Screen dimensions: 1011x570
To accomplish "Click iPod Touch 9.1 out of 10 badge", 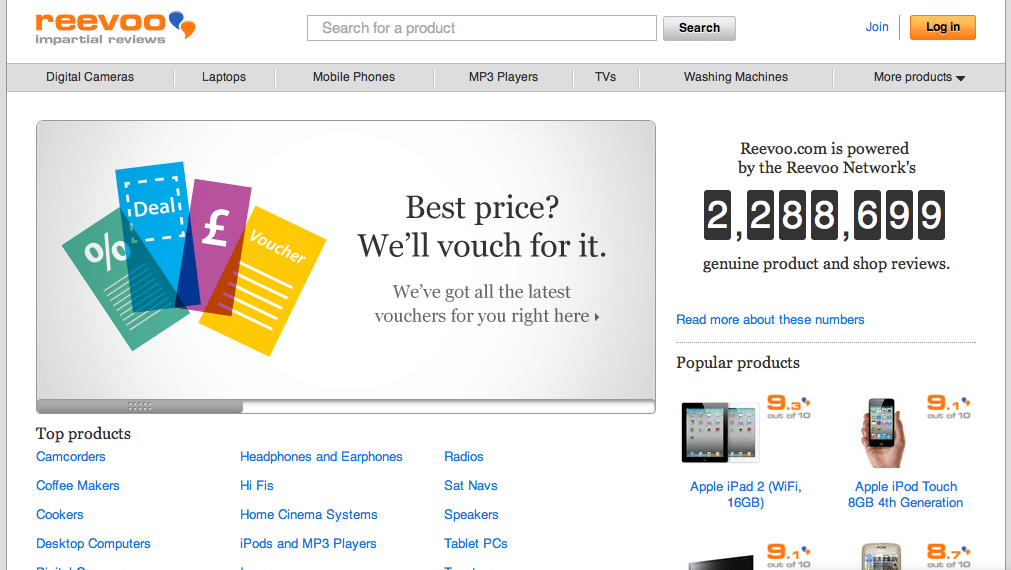I will pyautogui.click(x=948, y=407).
